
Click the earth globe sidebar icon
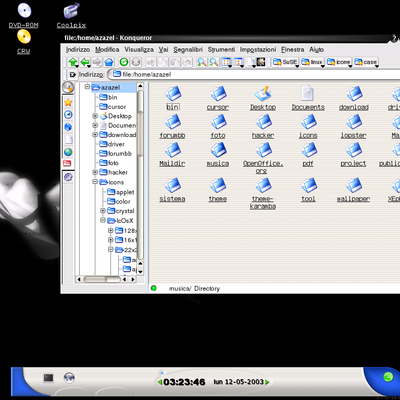68,152
